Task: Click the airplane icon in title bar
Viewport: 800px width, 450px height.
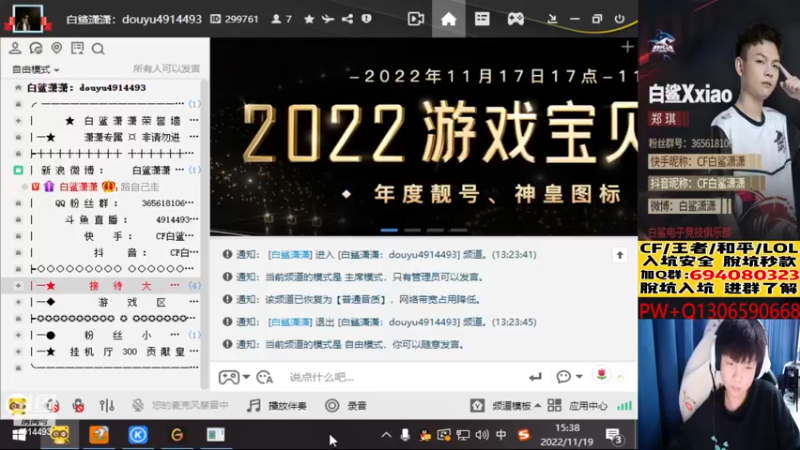Action: [328, 19]
